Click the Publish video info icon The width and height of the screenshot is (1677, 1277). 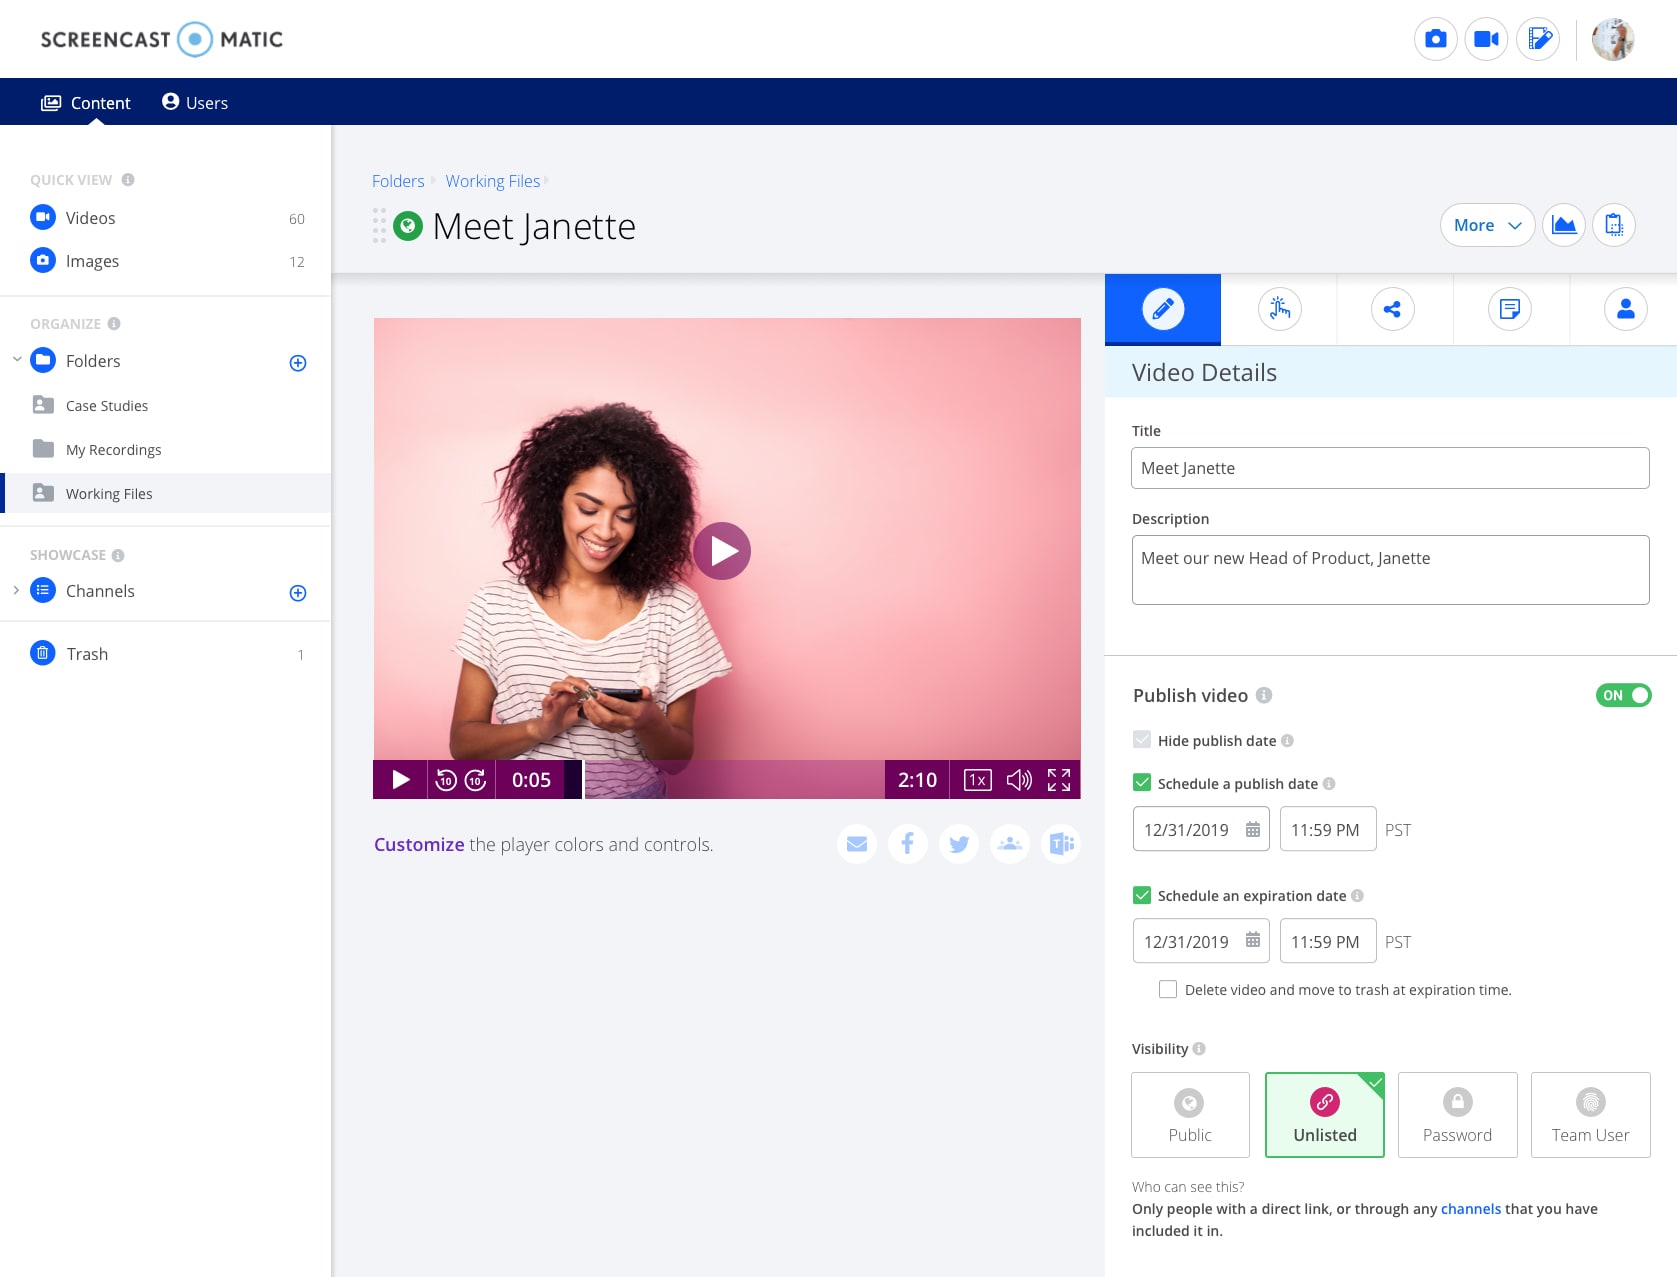click(x=1264, y=695)
